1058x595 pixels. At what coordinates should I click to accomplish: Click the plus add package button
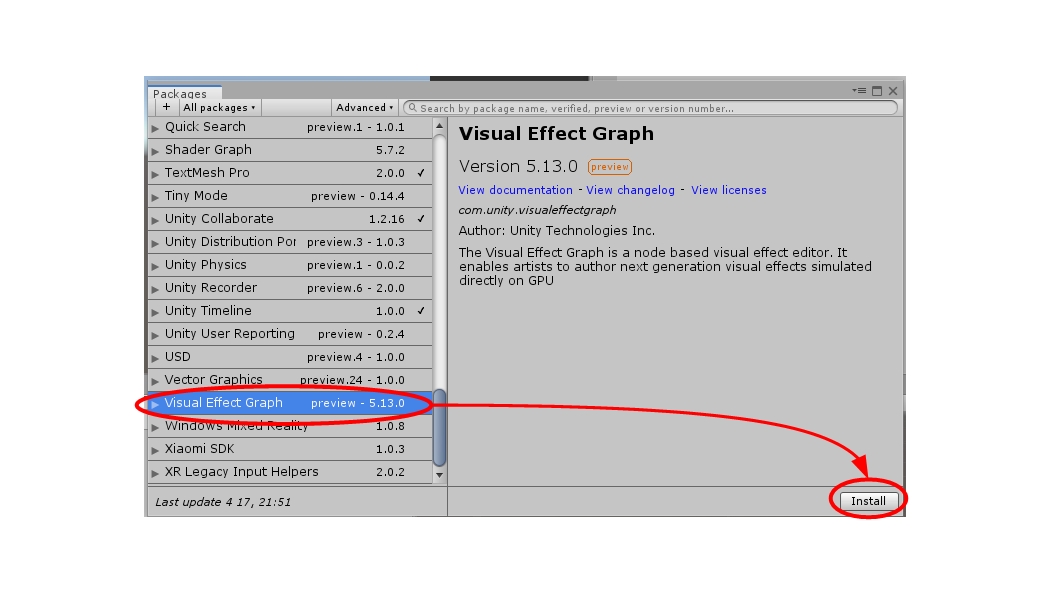[167, 107]
